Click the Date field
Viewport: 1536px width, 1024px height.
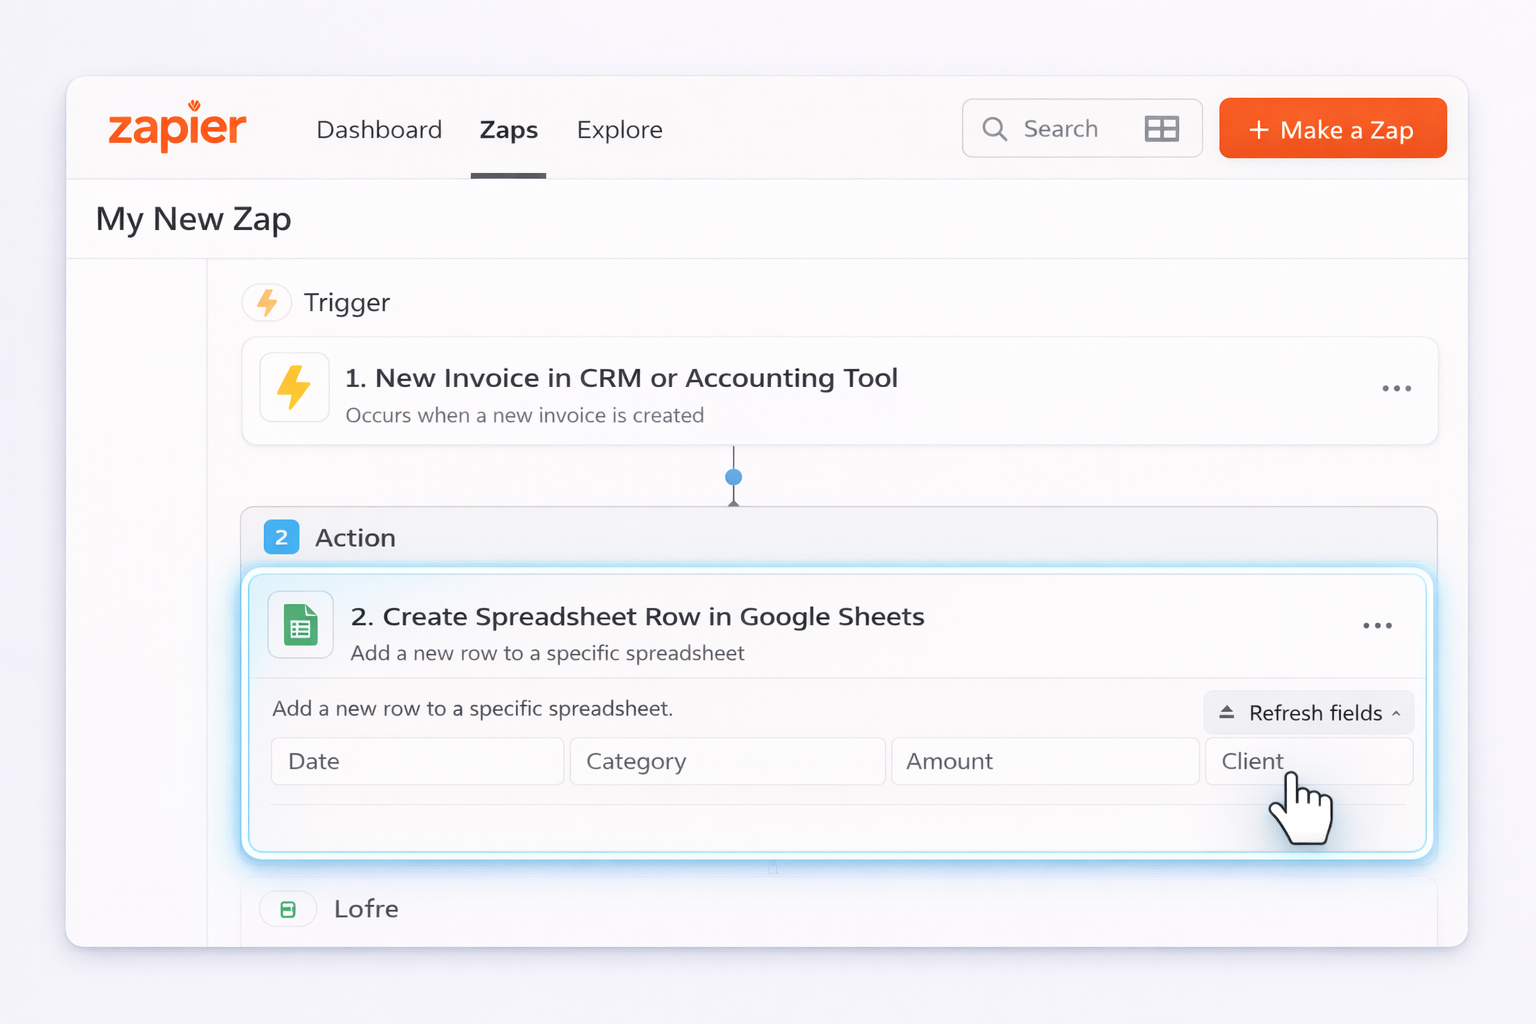(x=417, y=762)
